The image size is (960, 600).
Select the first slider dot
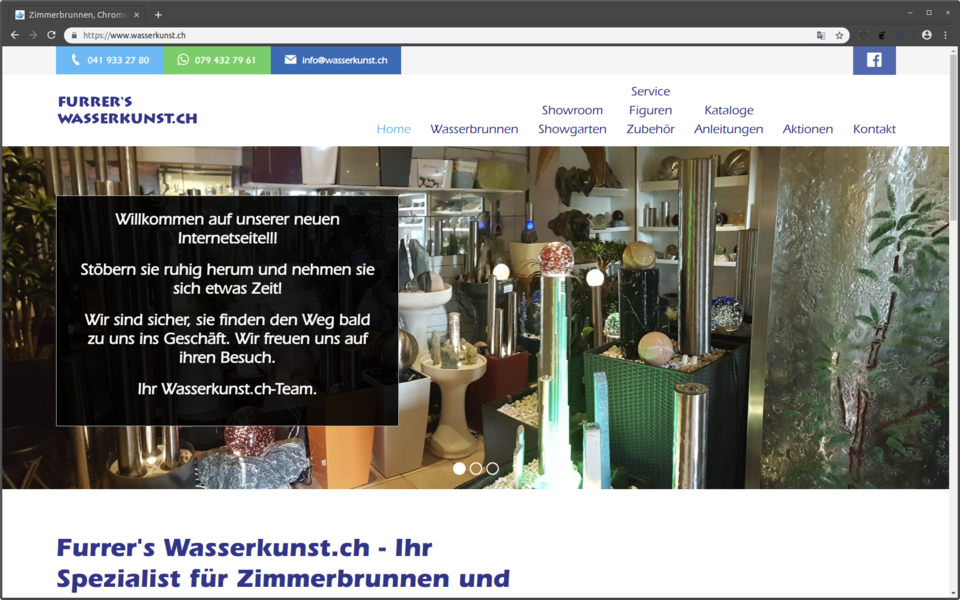459,468
